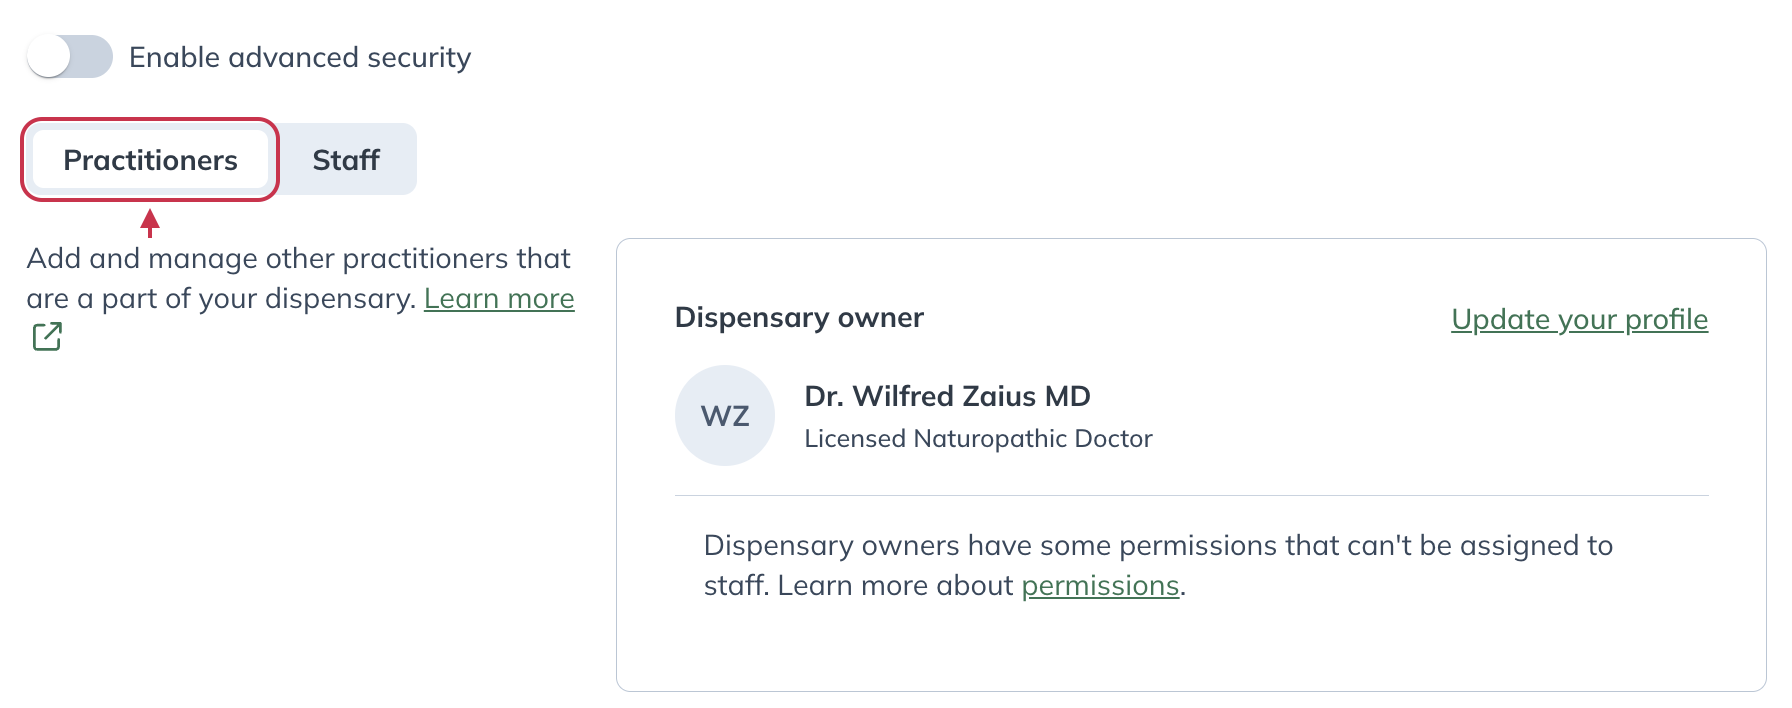This screenshot has height=708, width=1792.
Task: Click the knob of the advanced security switch
Action: point(50,57)
